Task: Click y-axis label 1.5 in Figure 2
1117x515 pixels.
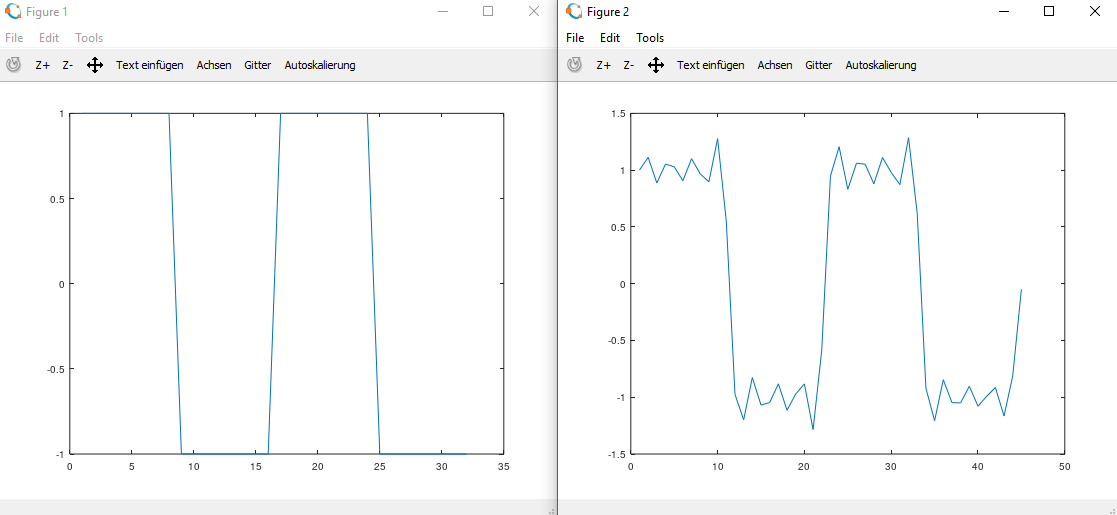Action: (617, 113)
